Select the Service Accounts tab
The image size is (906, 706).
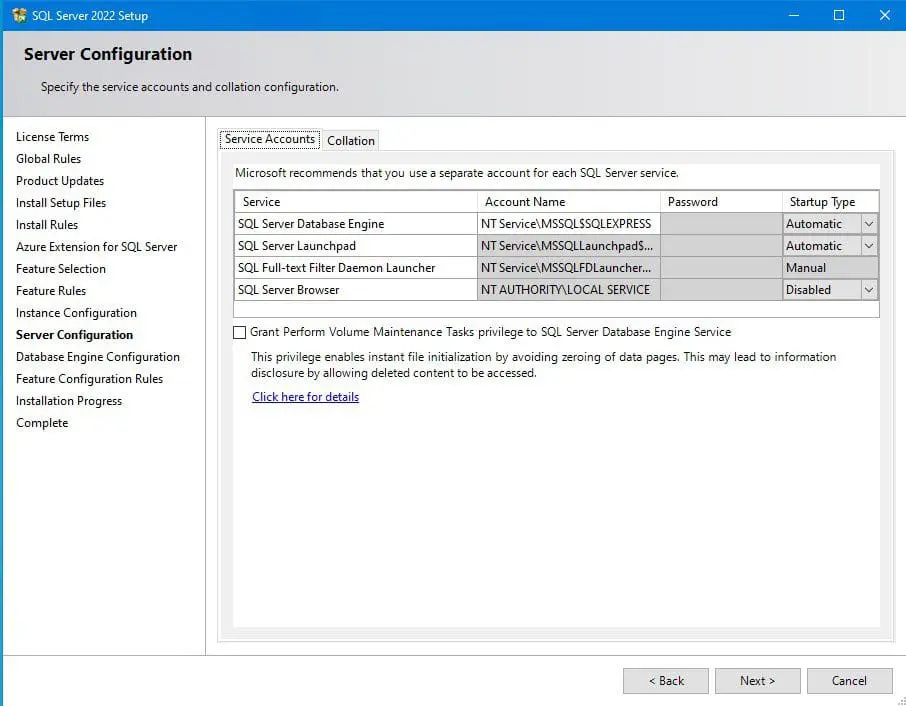click(x=269, y=139)
